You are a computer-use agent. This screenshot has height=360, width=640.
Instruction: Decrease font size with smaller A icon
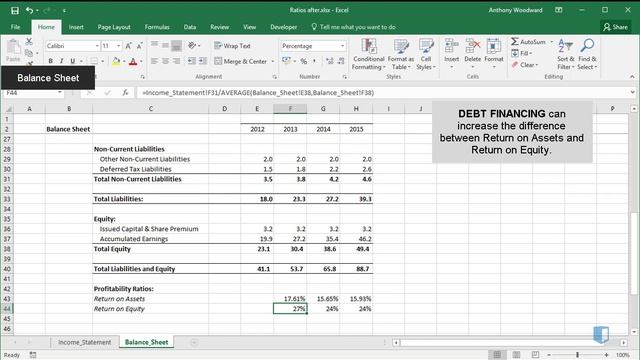(139, 46)
